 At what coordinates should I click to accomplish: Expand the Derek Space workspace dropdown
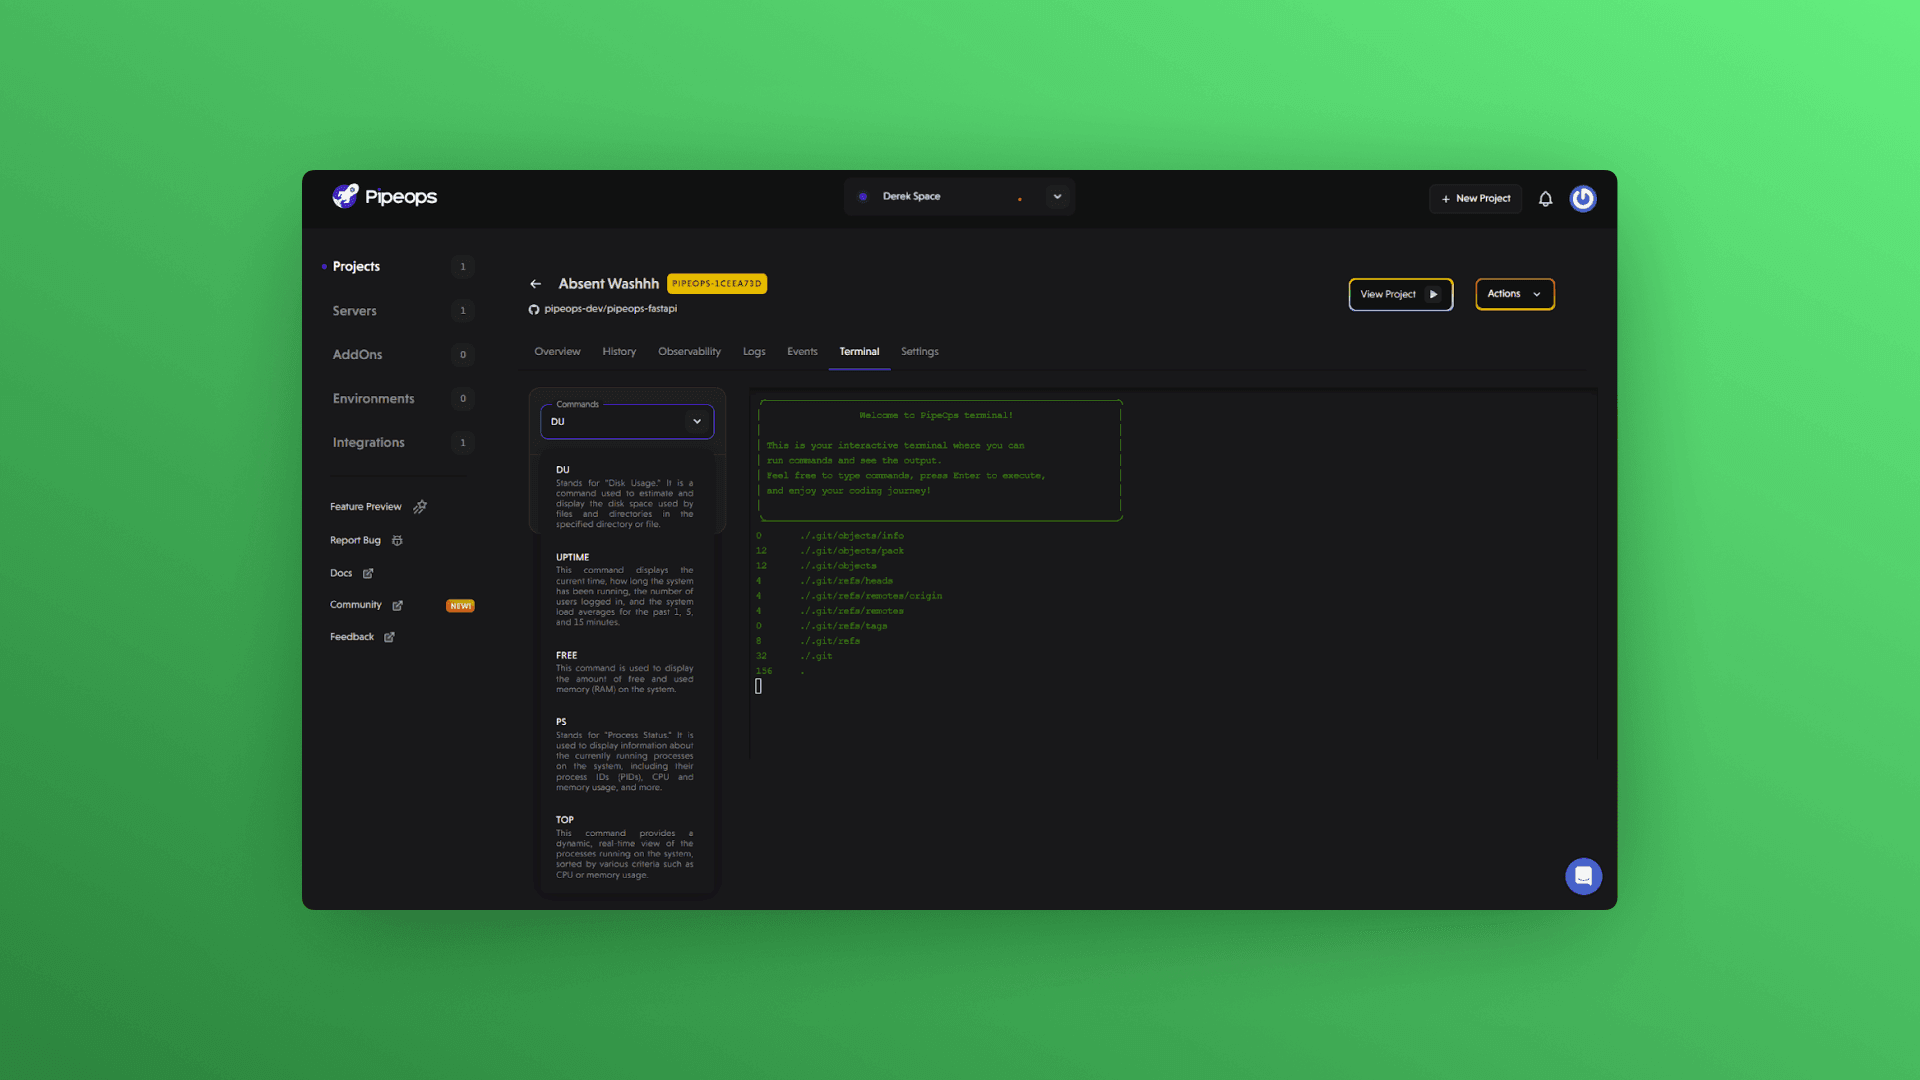point(1057,196)
